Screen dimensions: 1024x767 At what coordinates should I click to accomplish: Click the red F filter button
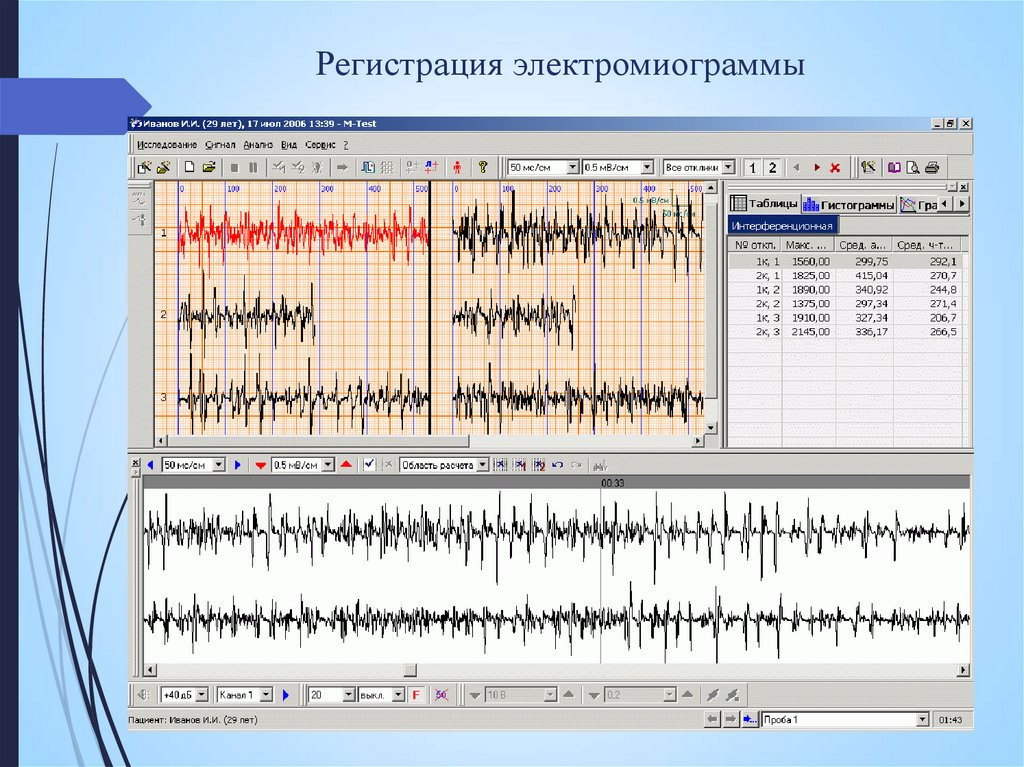coord(416,694)
